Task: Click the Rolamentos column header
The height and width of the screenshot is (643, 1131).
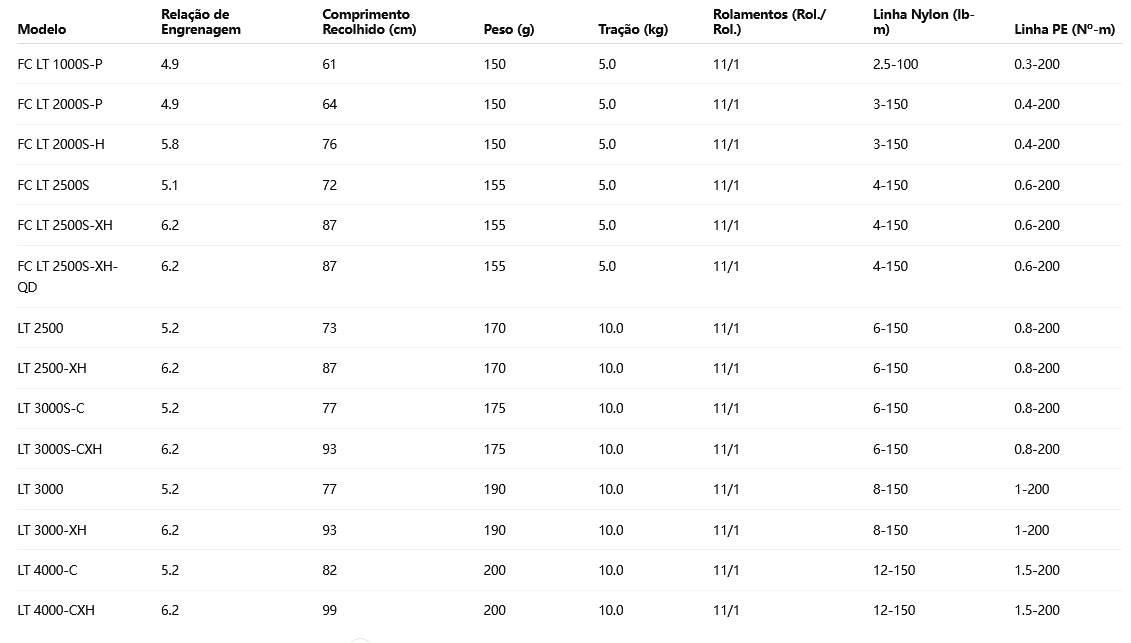Action: (770, 22)
